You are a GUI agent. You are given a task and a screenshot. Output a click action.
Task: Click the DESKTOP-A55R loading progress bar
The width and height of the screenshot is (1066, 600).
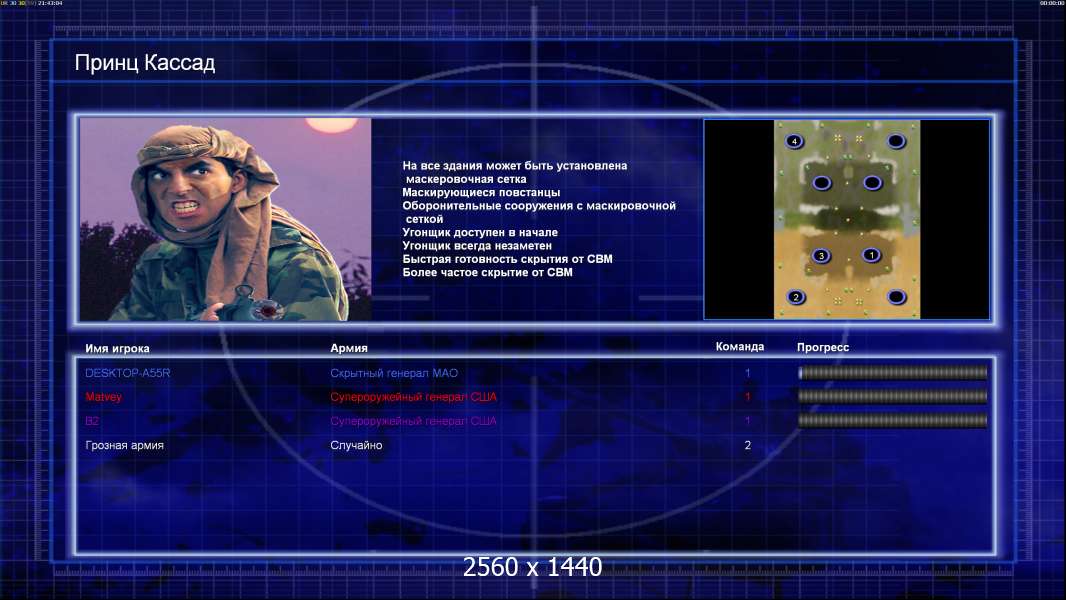[x=893, y=372]
